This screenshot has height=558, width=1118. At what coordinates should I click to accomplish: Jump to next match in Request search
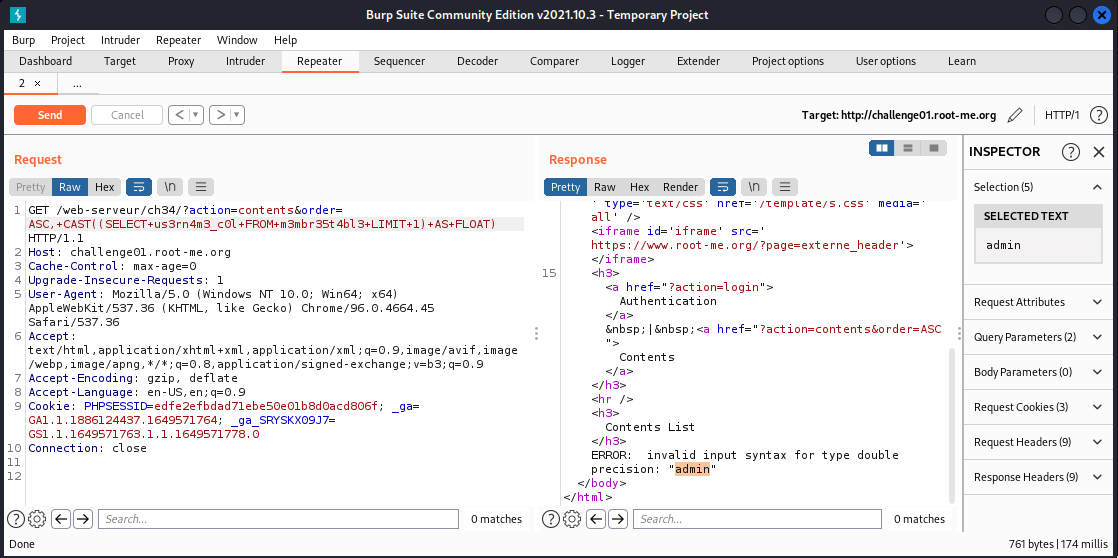(x=83, y=519)
